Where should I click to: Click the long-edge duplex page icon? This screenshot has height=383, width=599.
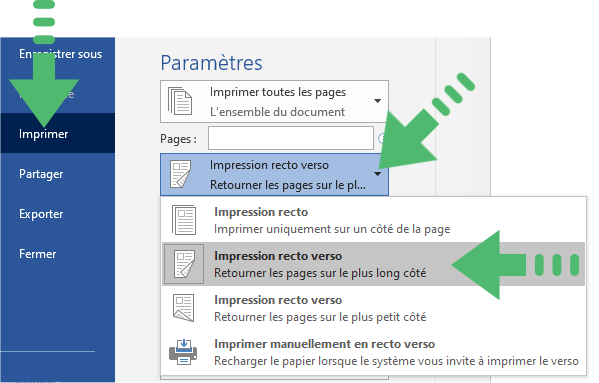[x=184, y=264]
